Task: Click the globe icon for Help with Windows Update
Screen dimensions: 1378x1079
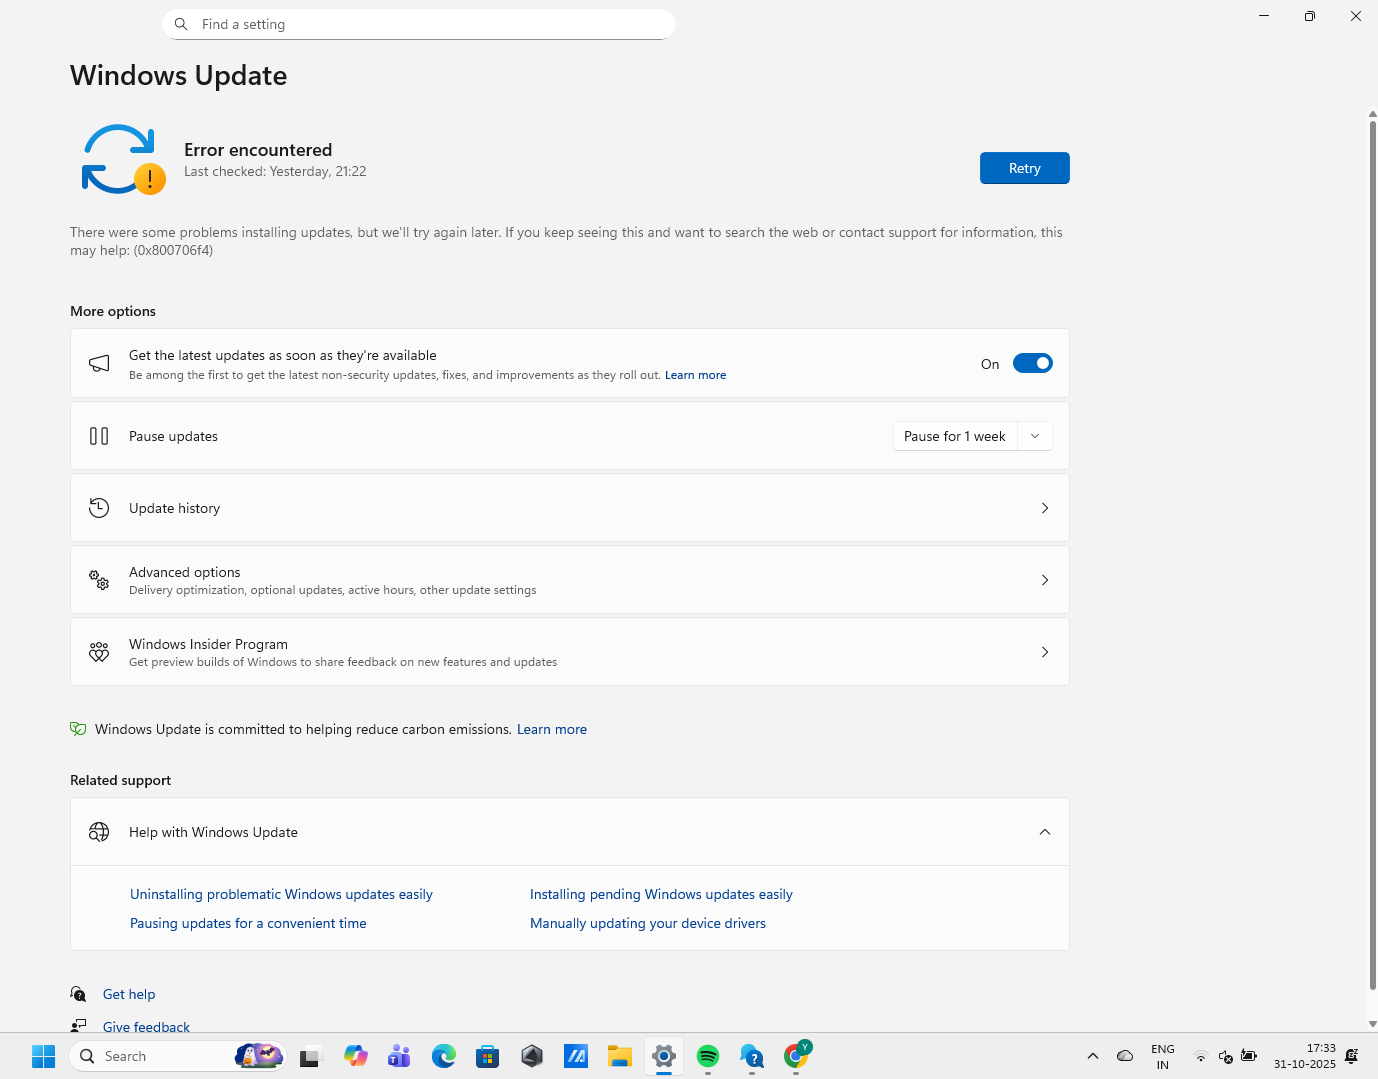Action: click(x=99, y=832)
